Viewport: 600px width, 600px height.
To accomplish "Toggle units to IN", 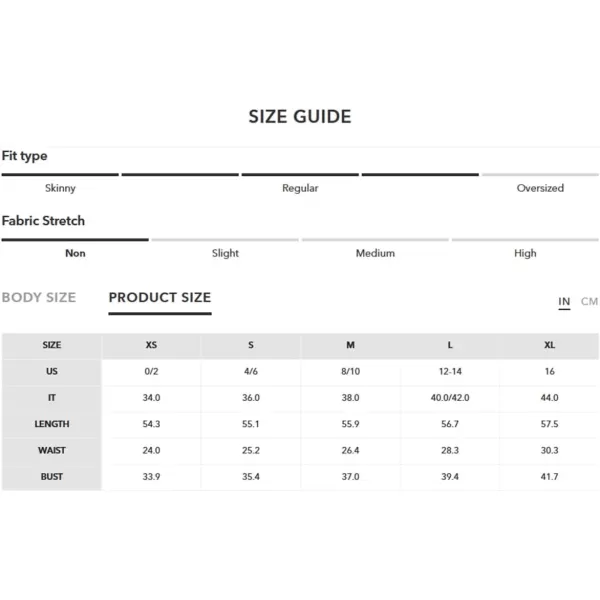I will pos(564,302).
